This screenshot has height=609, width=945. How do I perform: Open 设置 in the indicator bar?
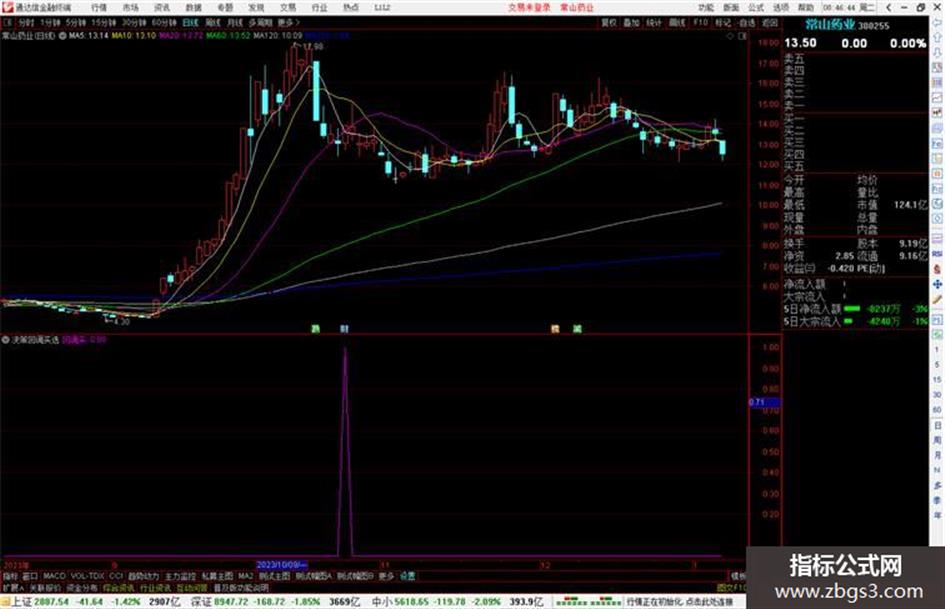(x=407, y=576)
